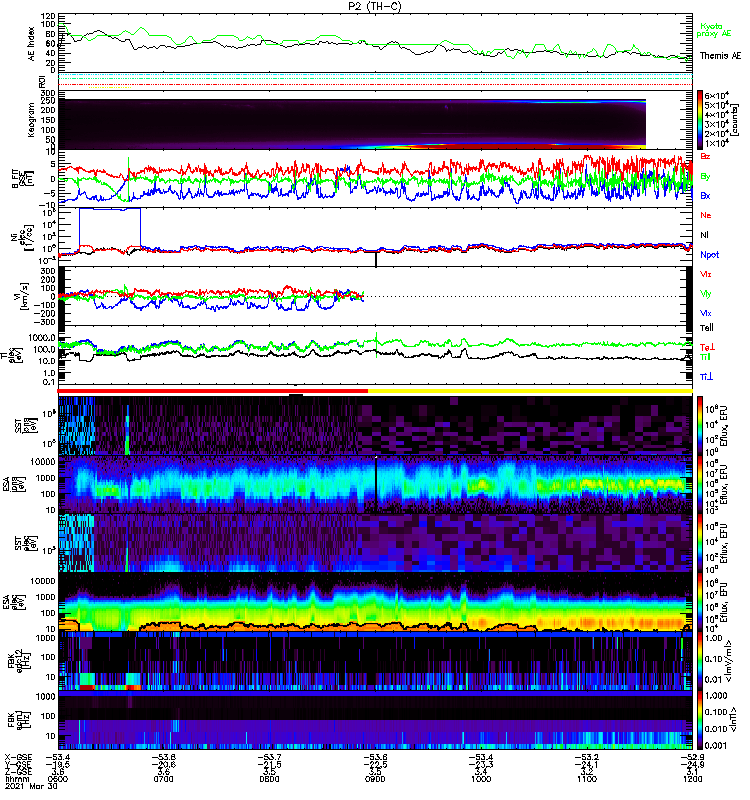The image size is (750, 800).
Task: Click the 1100 time tick label
Action: [x=587, y=779]
